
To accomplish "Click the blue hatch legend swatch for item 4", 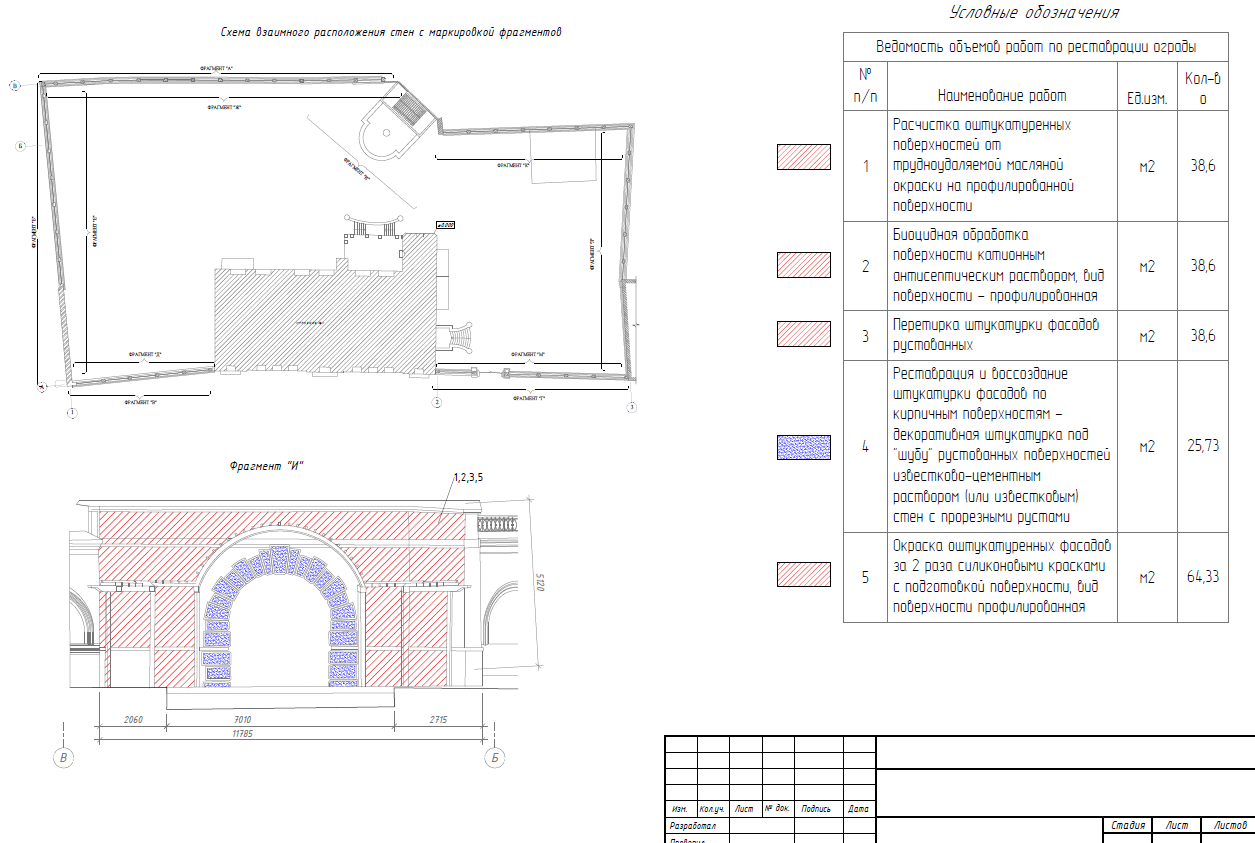I will (804, 447).
